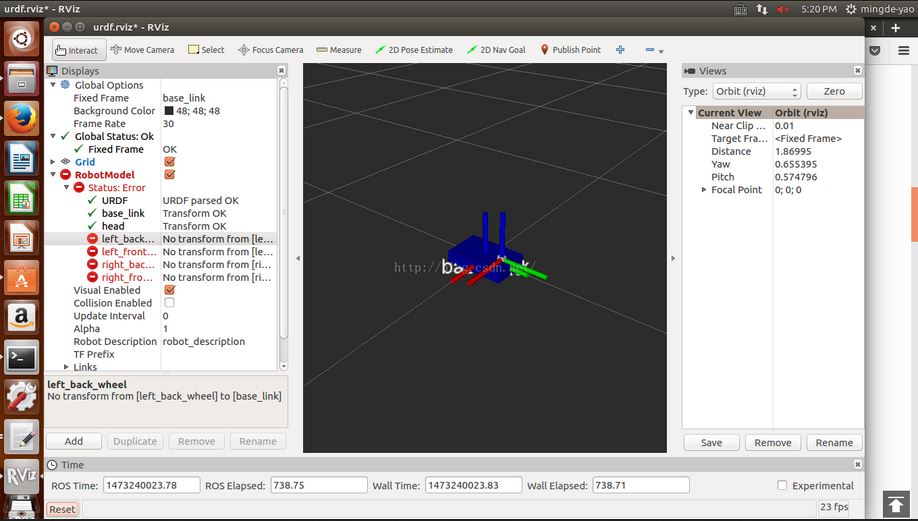Open the blue minus remove-tool dropdown
This screenshot has width=918, height=521.
coord(655,50)
